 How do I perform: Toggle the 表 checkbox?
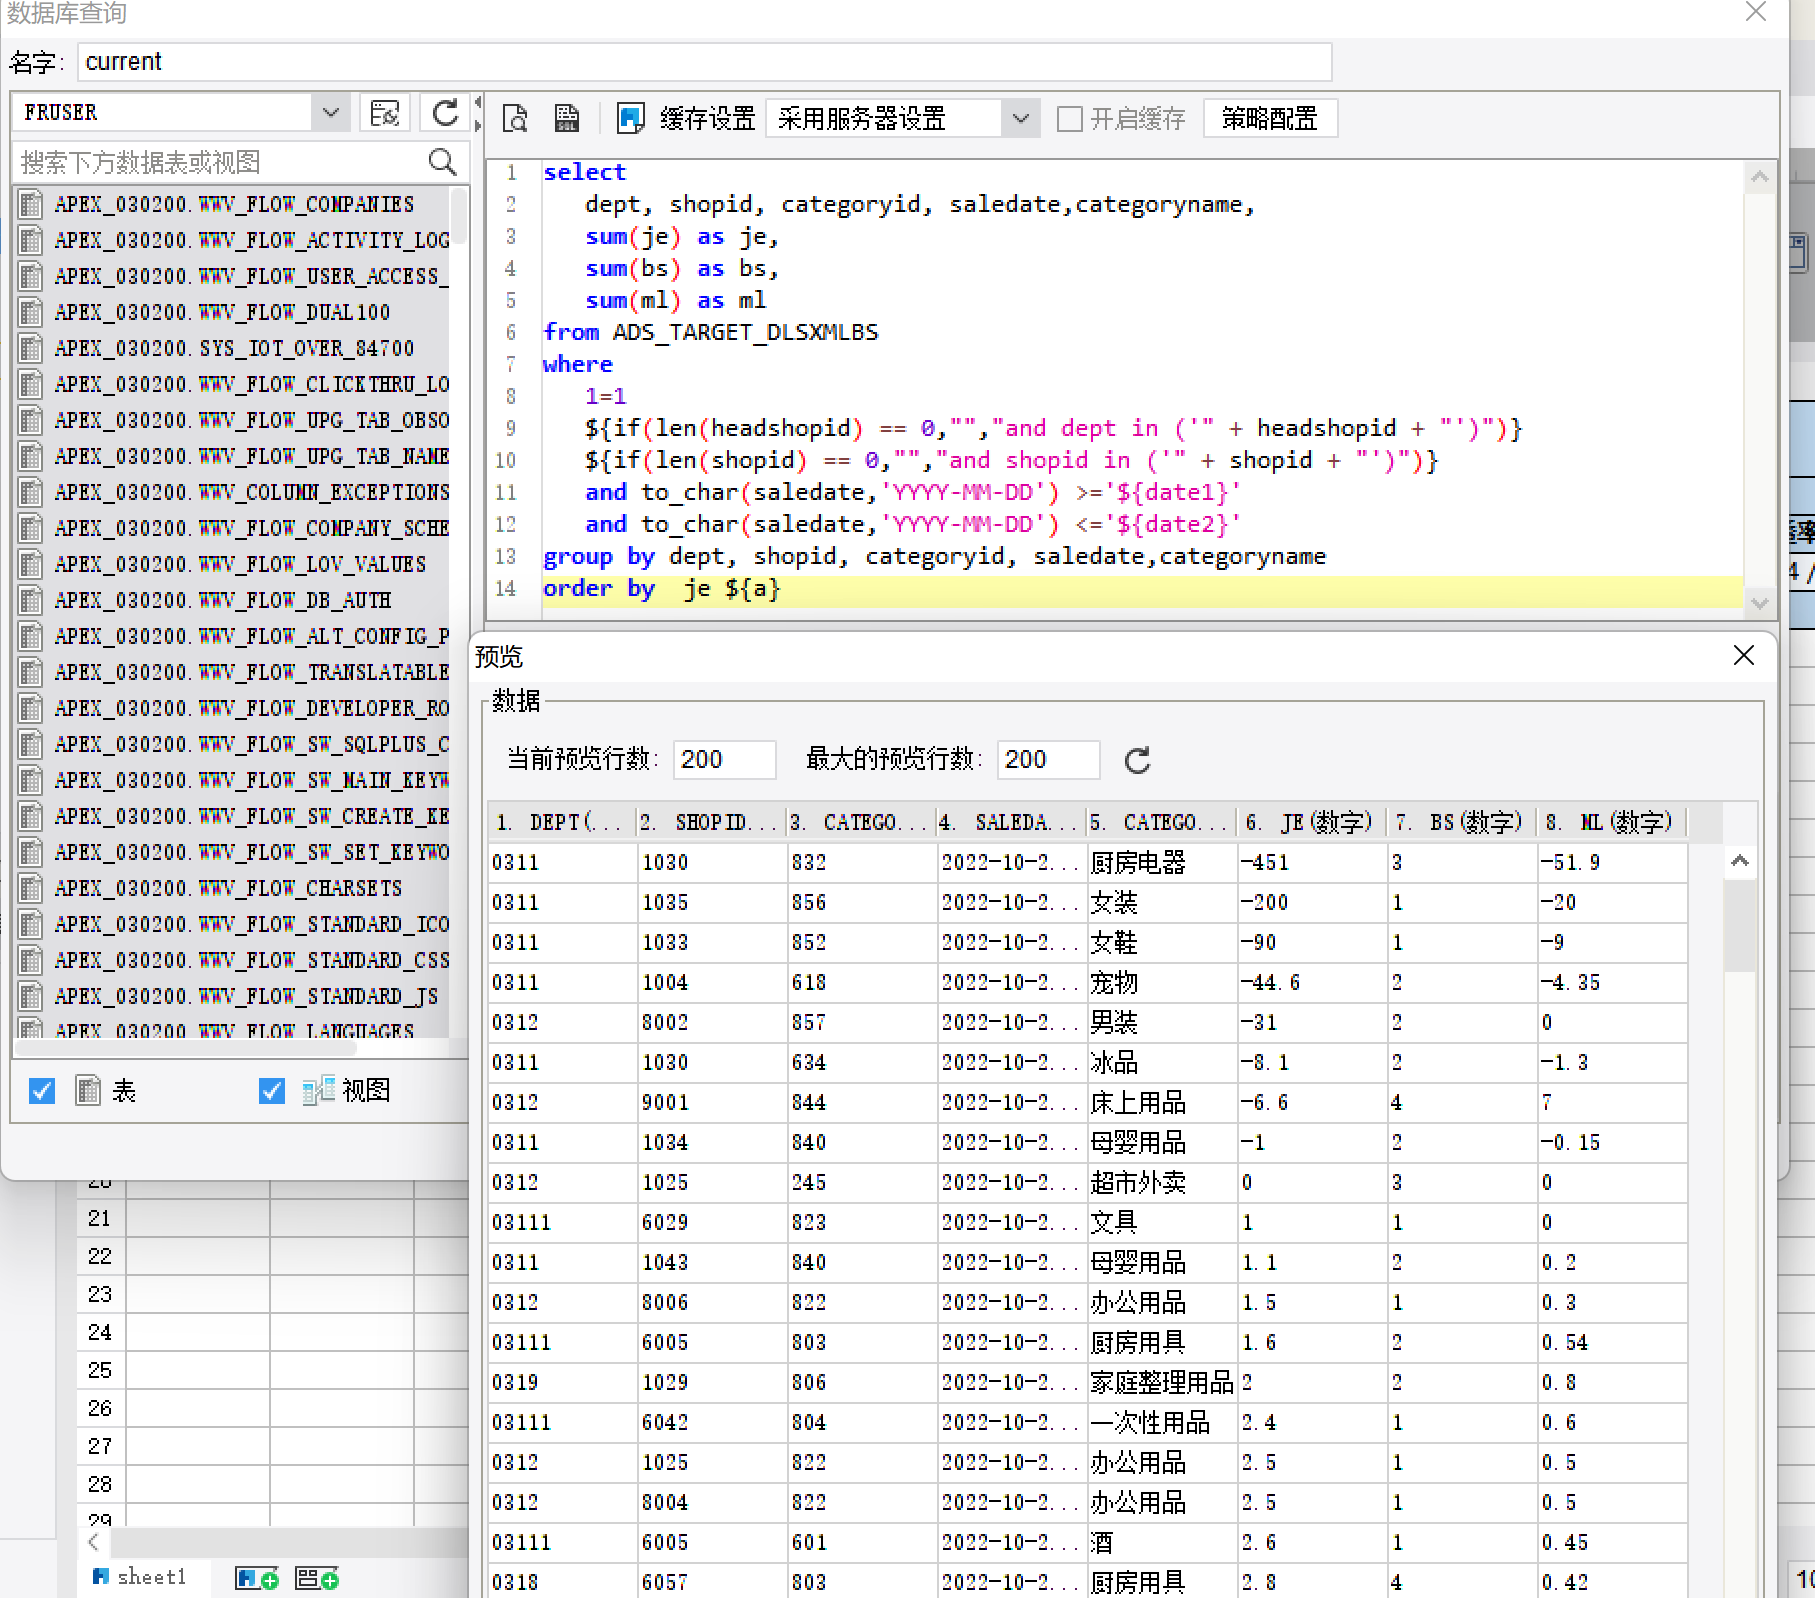(42, 1091)
